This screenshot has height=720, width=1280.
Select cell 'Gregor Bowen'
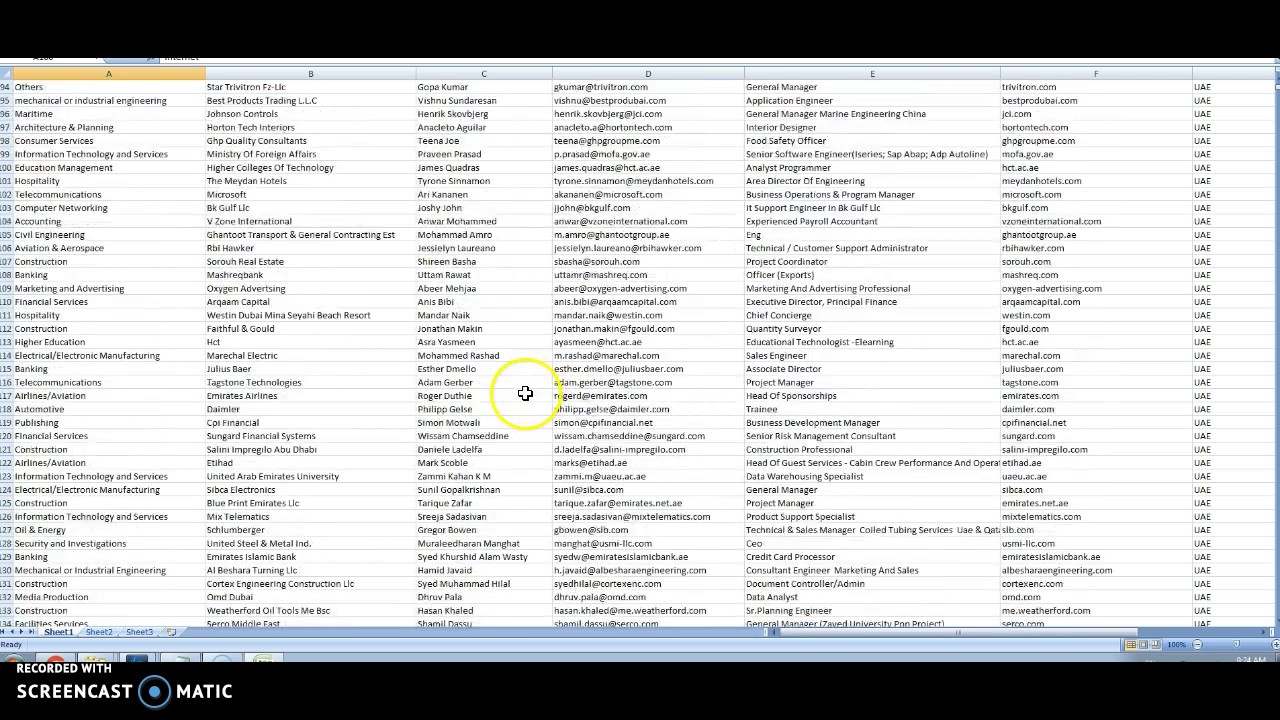[447, 530]
